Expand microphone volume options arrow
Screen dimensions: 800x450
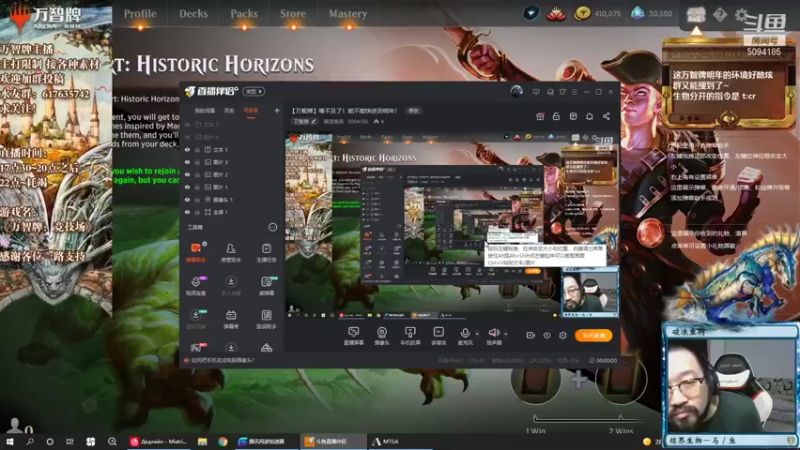click(x=477, y=334)
